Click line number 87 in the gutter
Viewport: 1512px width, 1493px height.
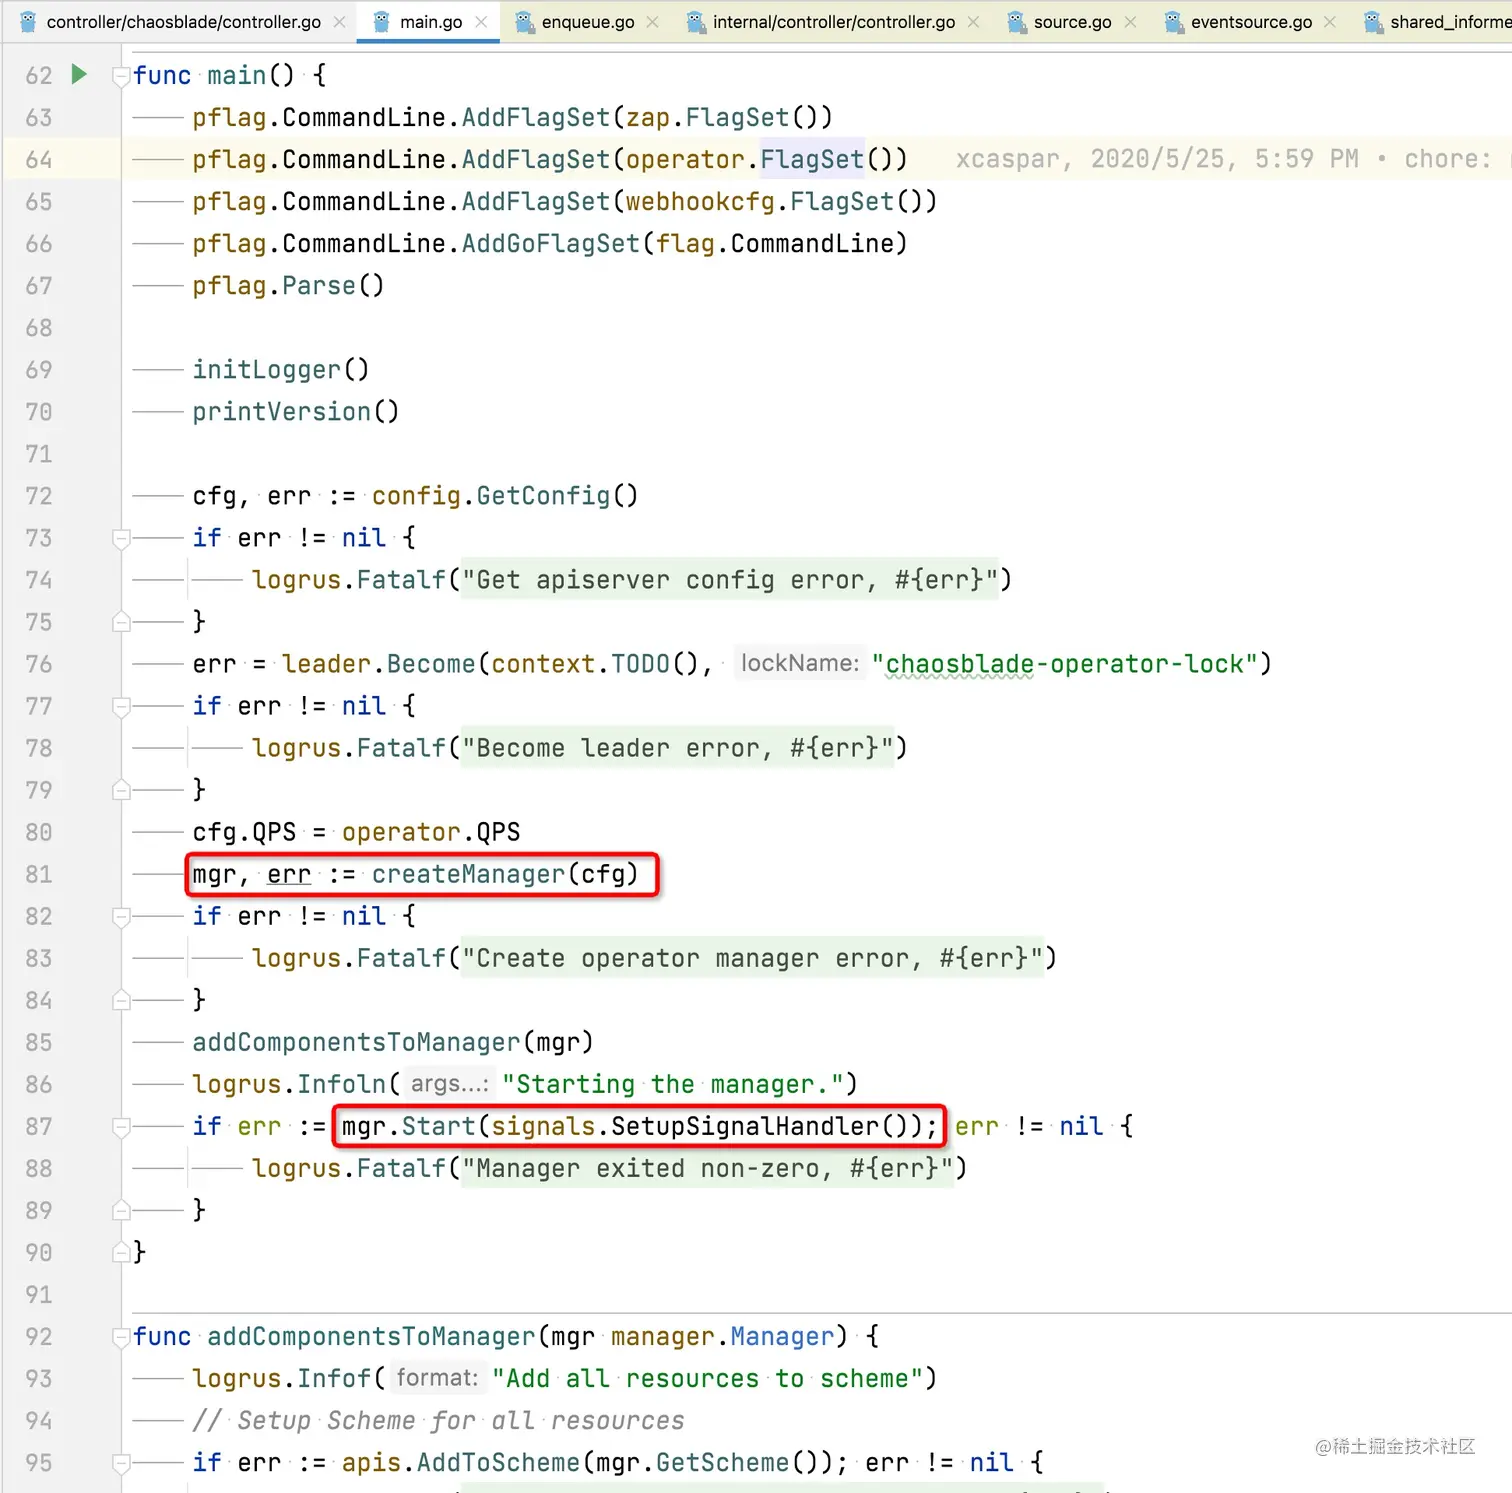(39, 1126)
